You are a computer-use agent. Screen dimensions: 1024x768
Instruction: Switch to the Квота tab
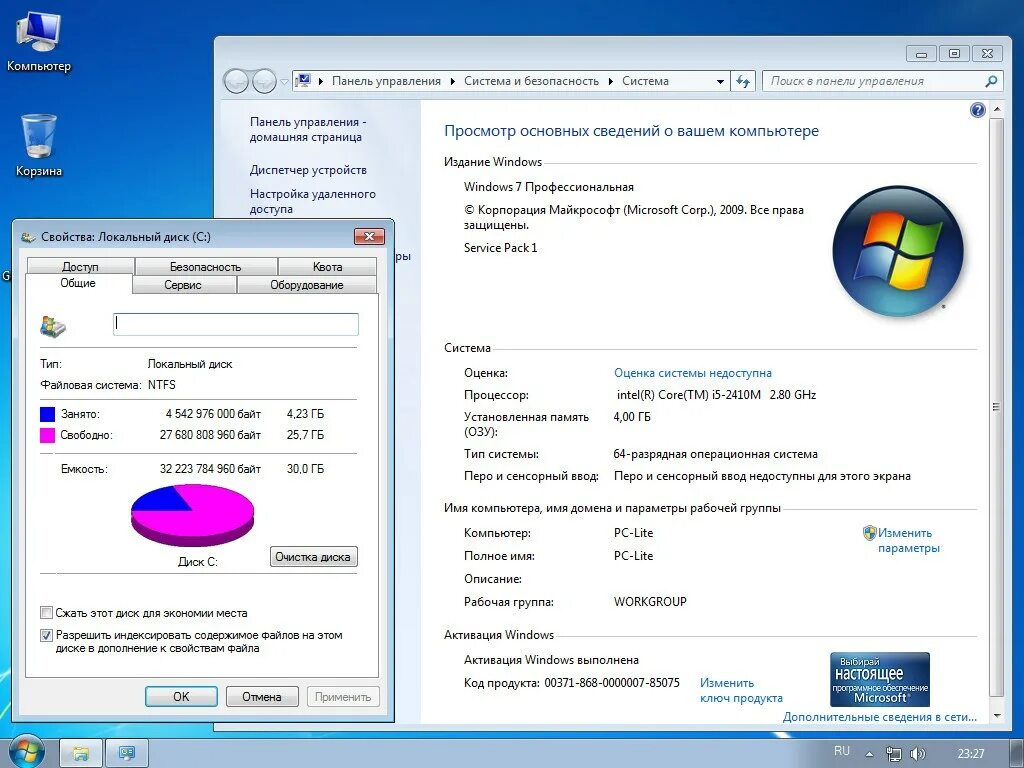327,266
